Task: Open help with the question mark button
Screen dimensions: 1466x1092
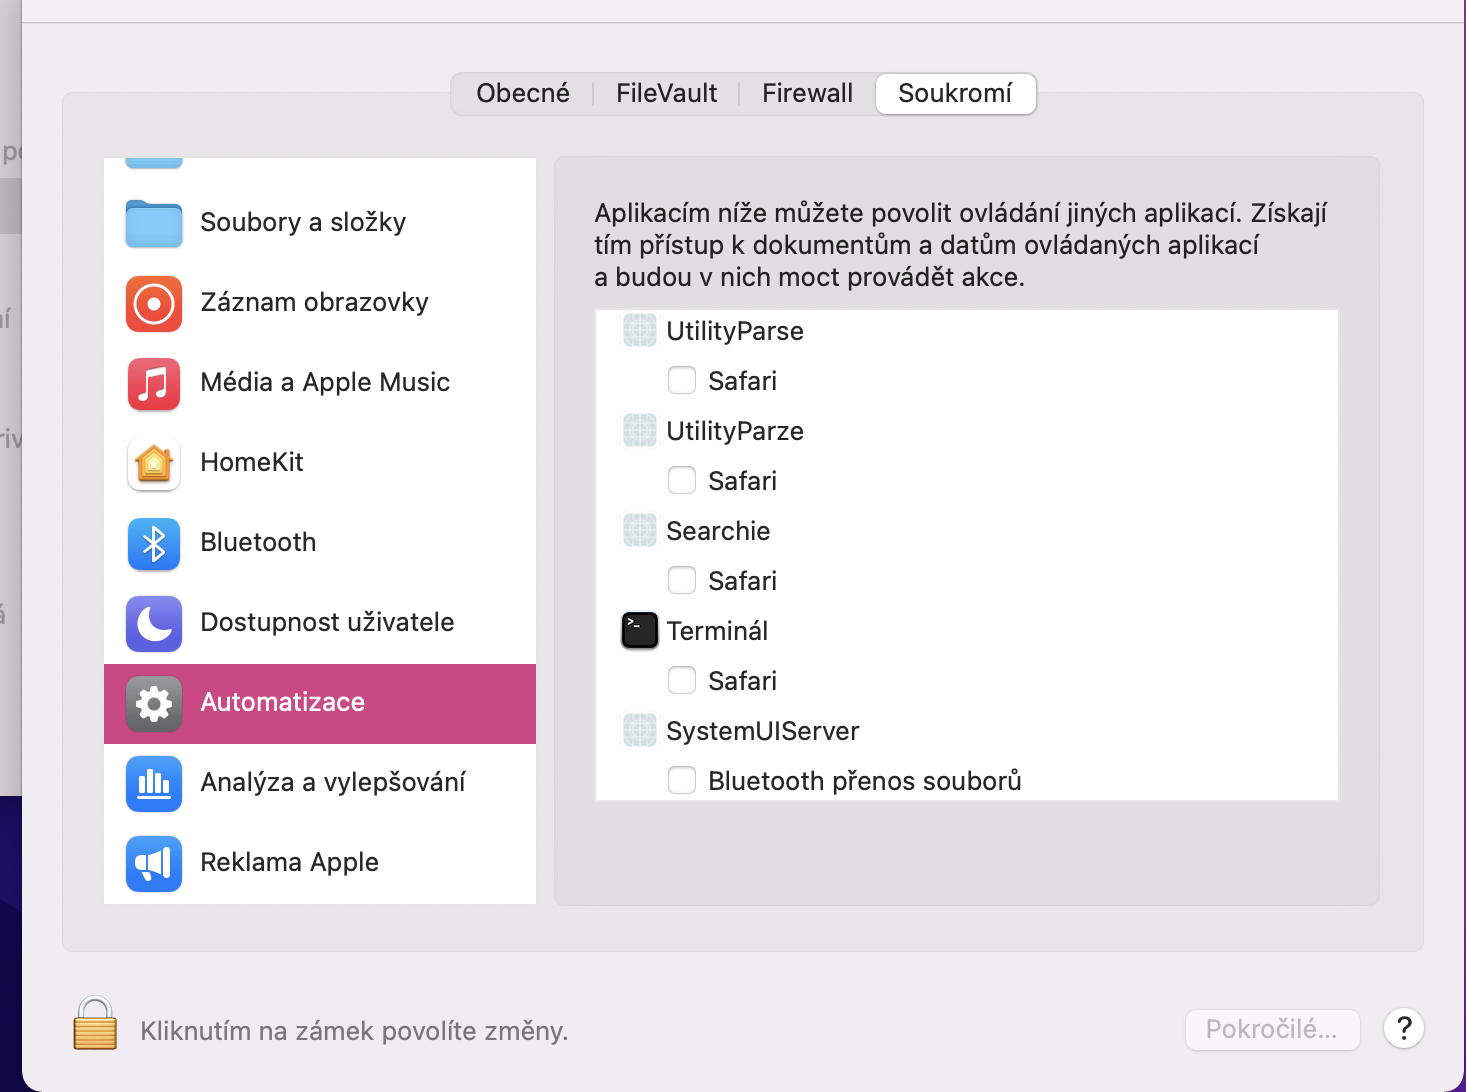Action: 1404,1028
